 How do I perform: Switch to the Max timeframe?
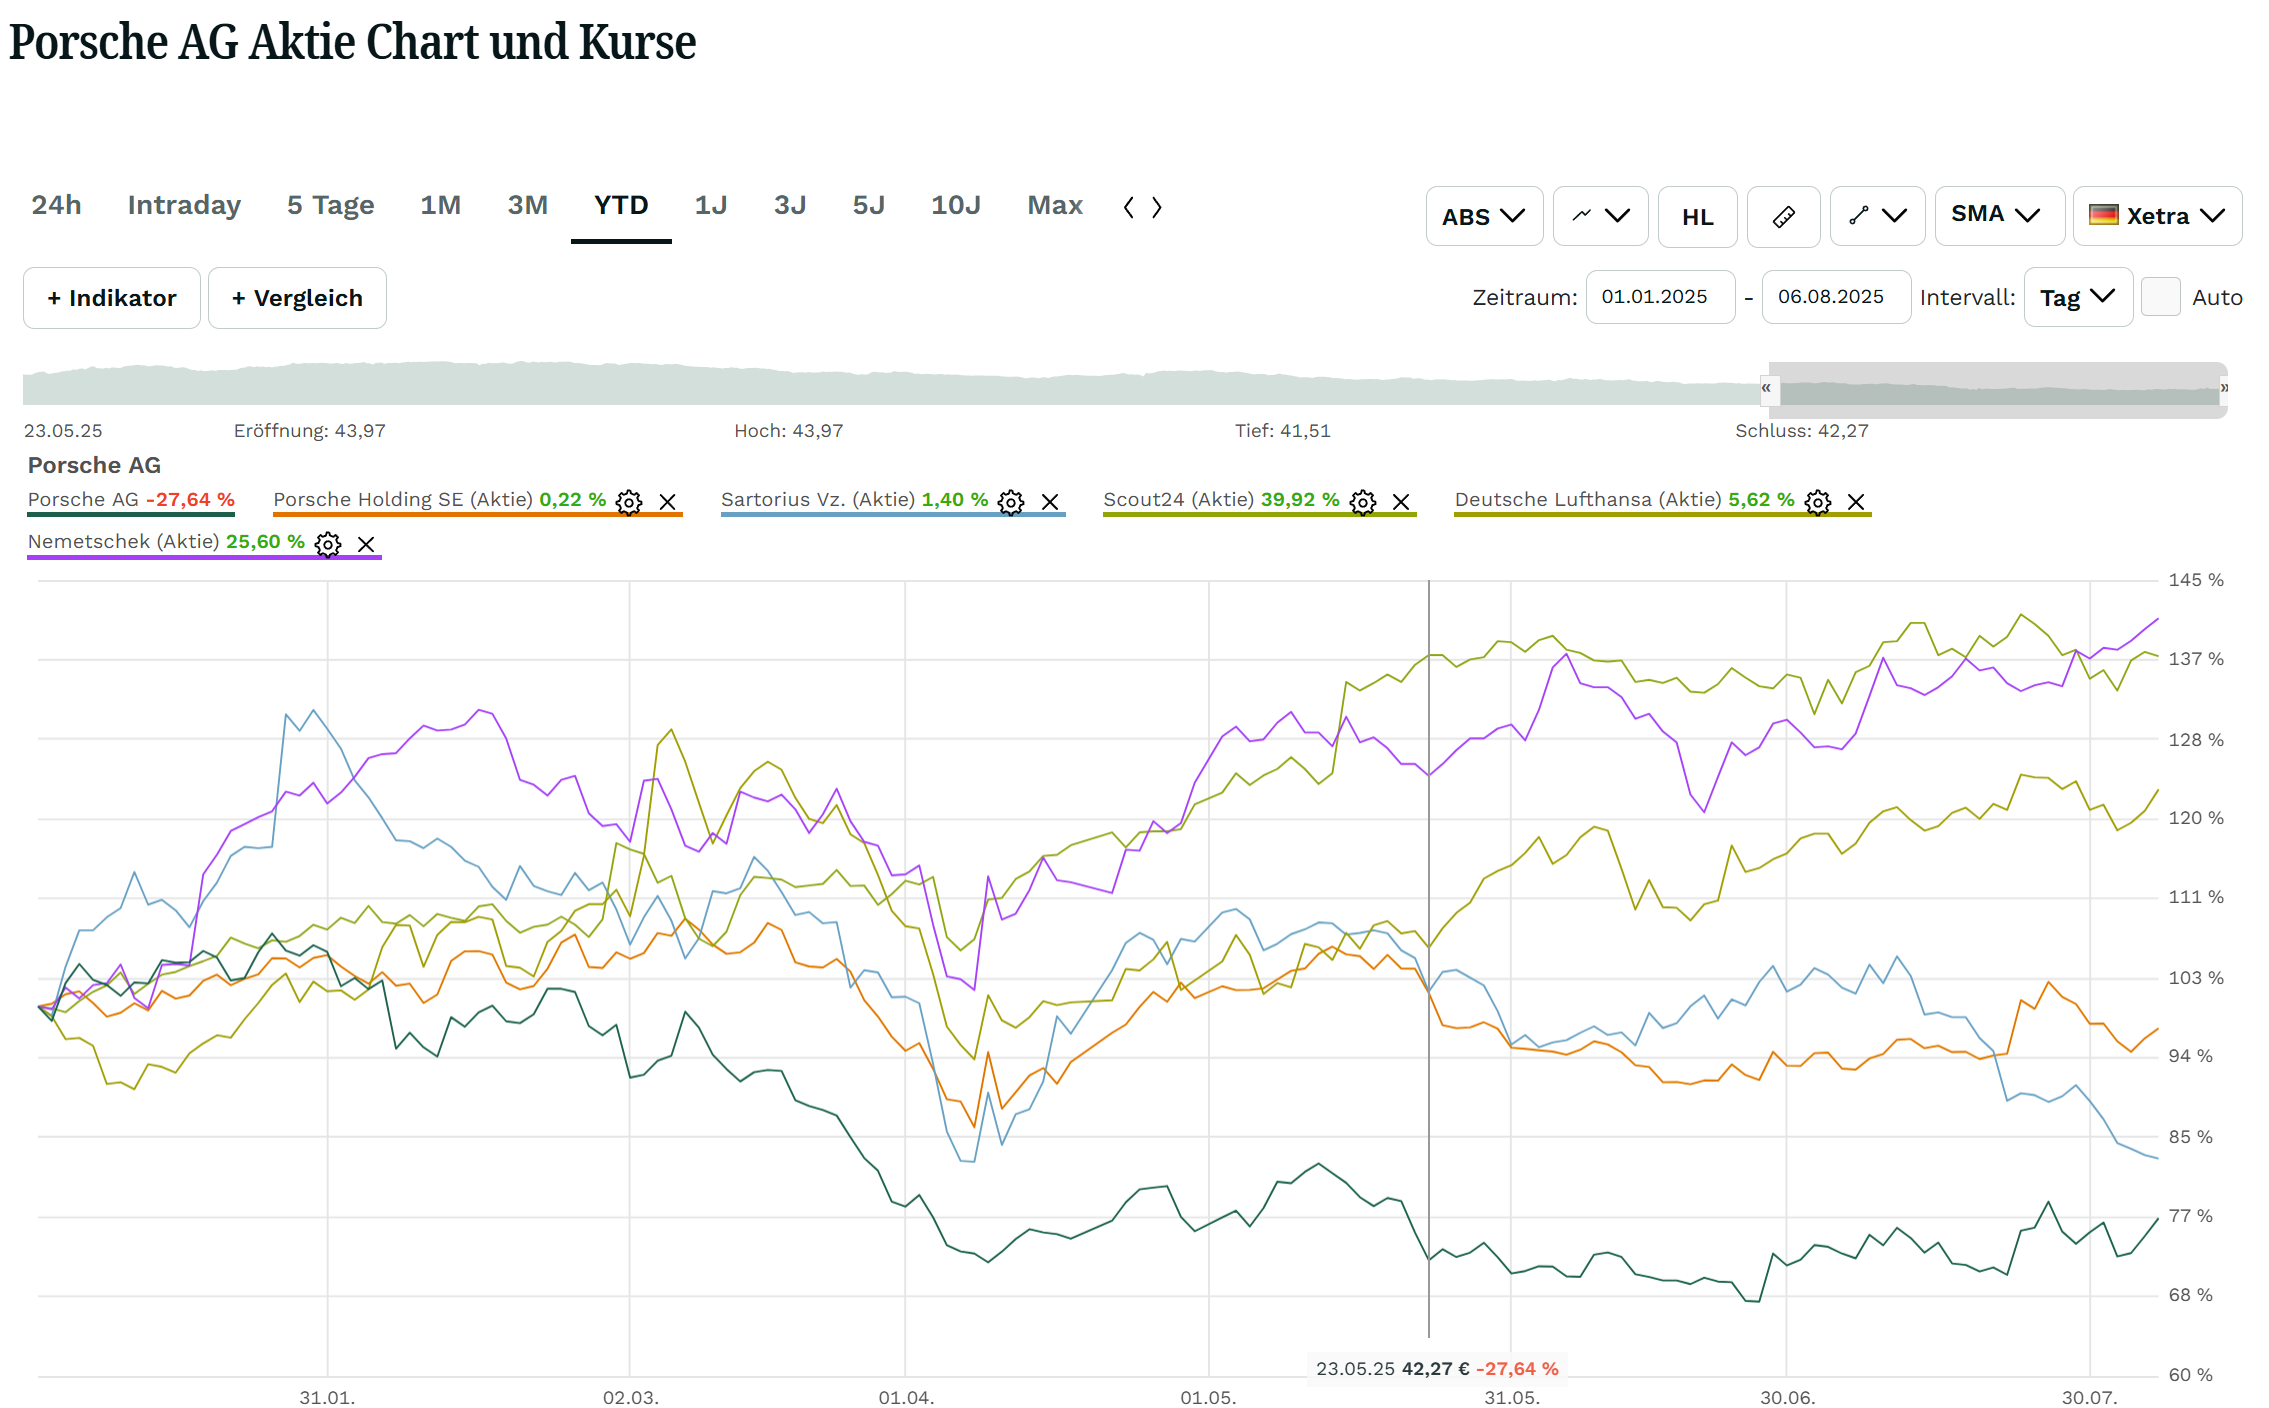pos(1055,205)
